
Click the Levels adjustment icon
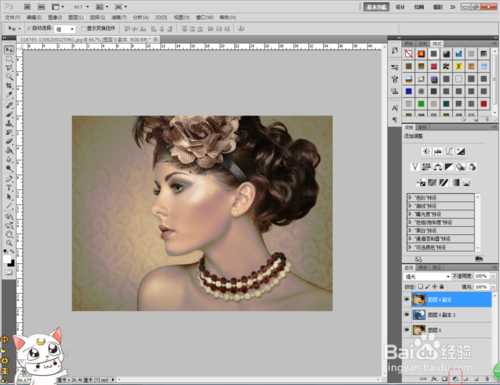(438, 152)
